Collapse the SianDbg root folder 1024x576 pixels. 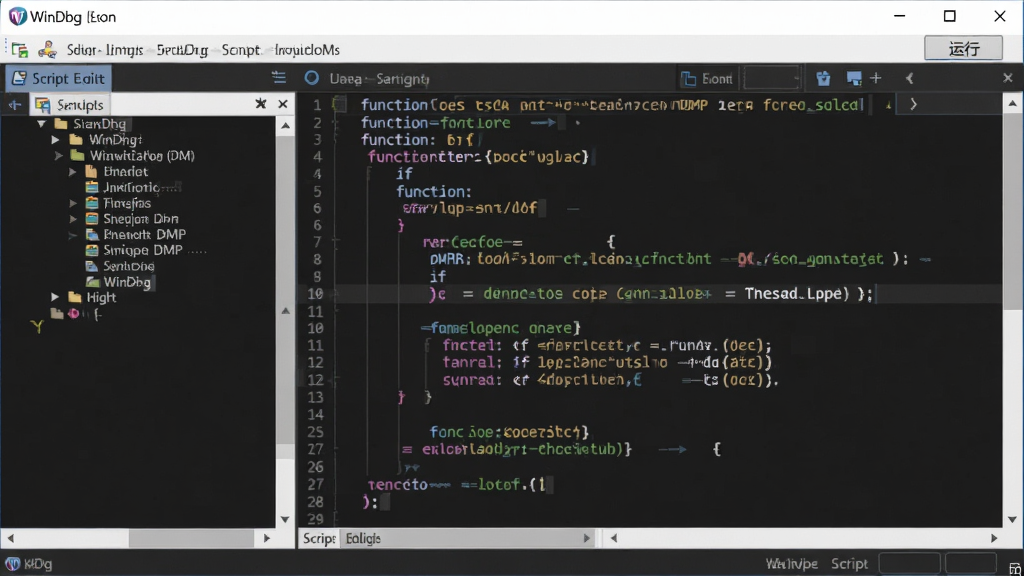[x=42, y=123]
